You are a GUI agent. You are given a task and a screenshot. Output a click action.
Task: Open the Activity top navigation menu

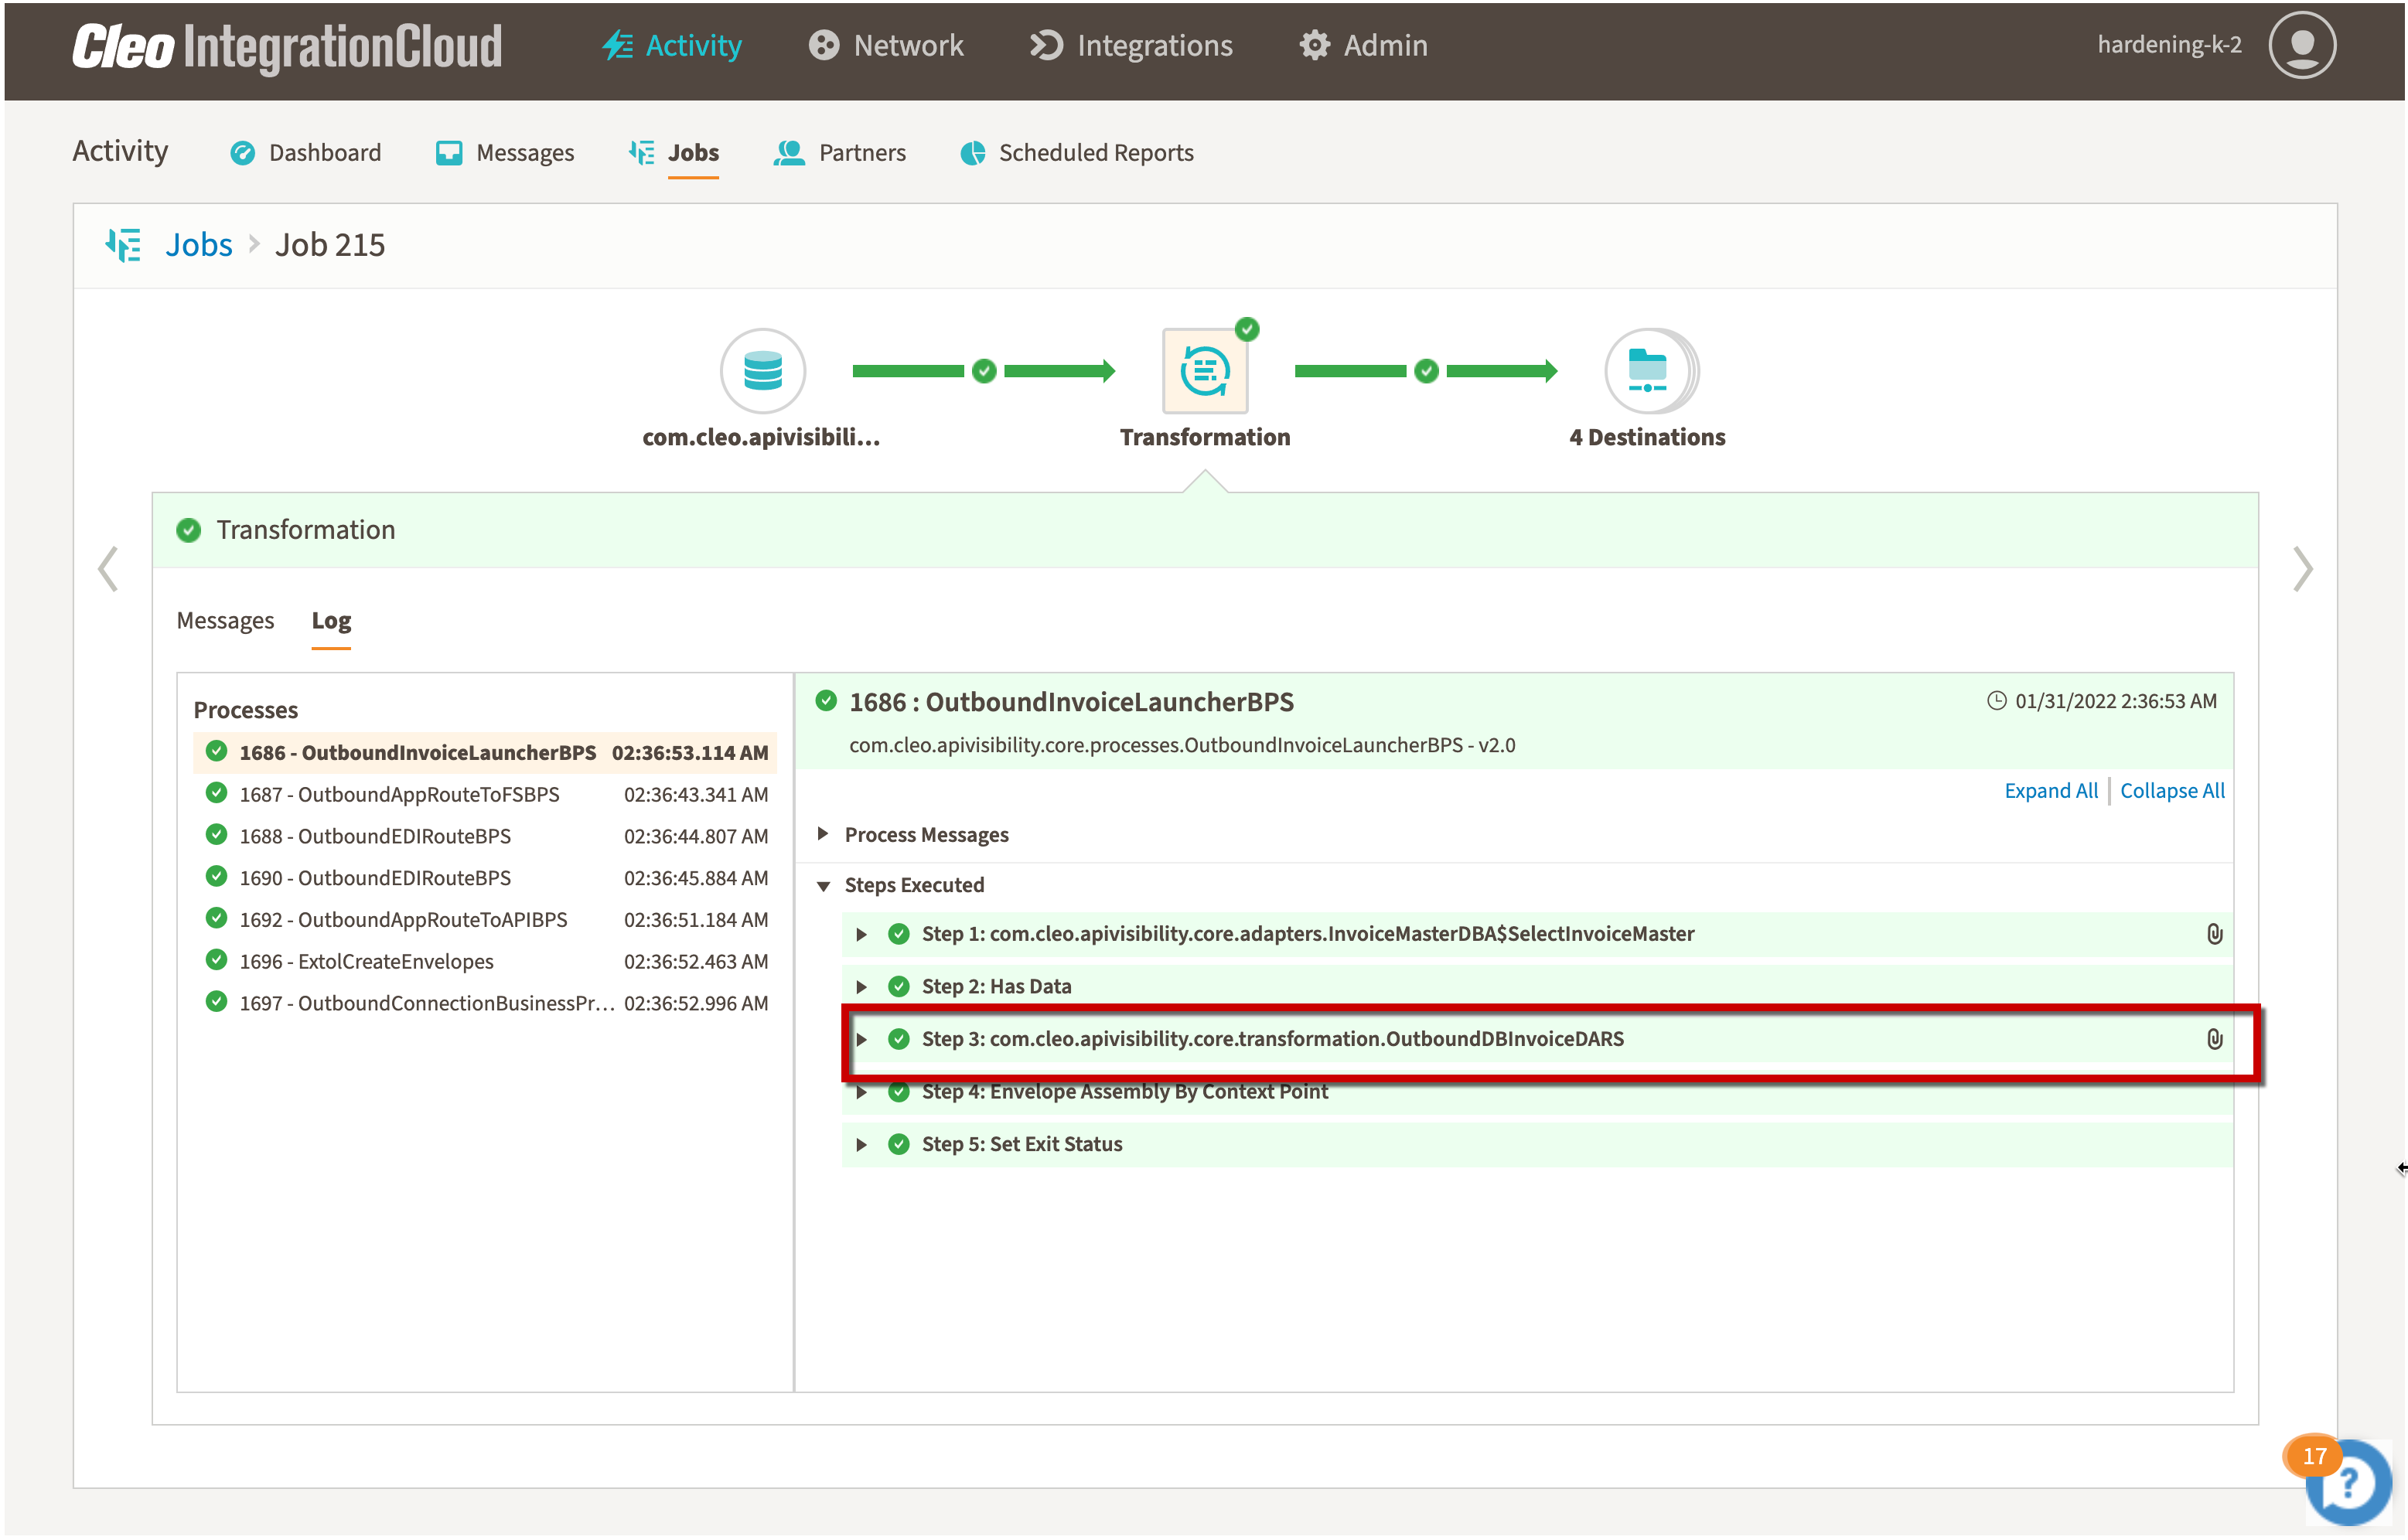(x=672, y=45)
